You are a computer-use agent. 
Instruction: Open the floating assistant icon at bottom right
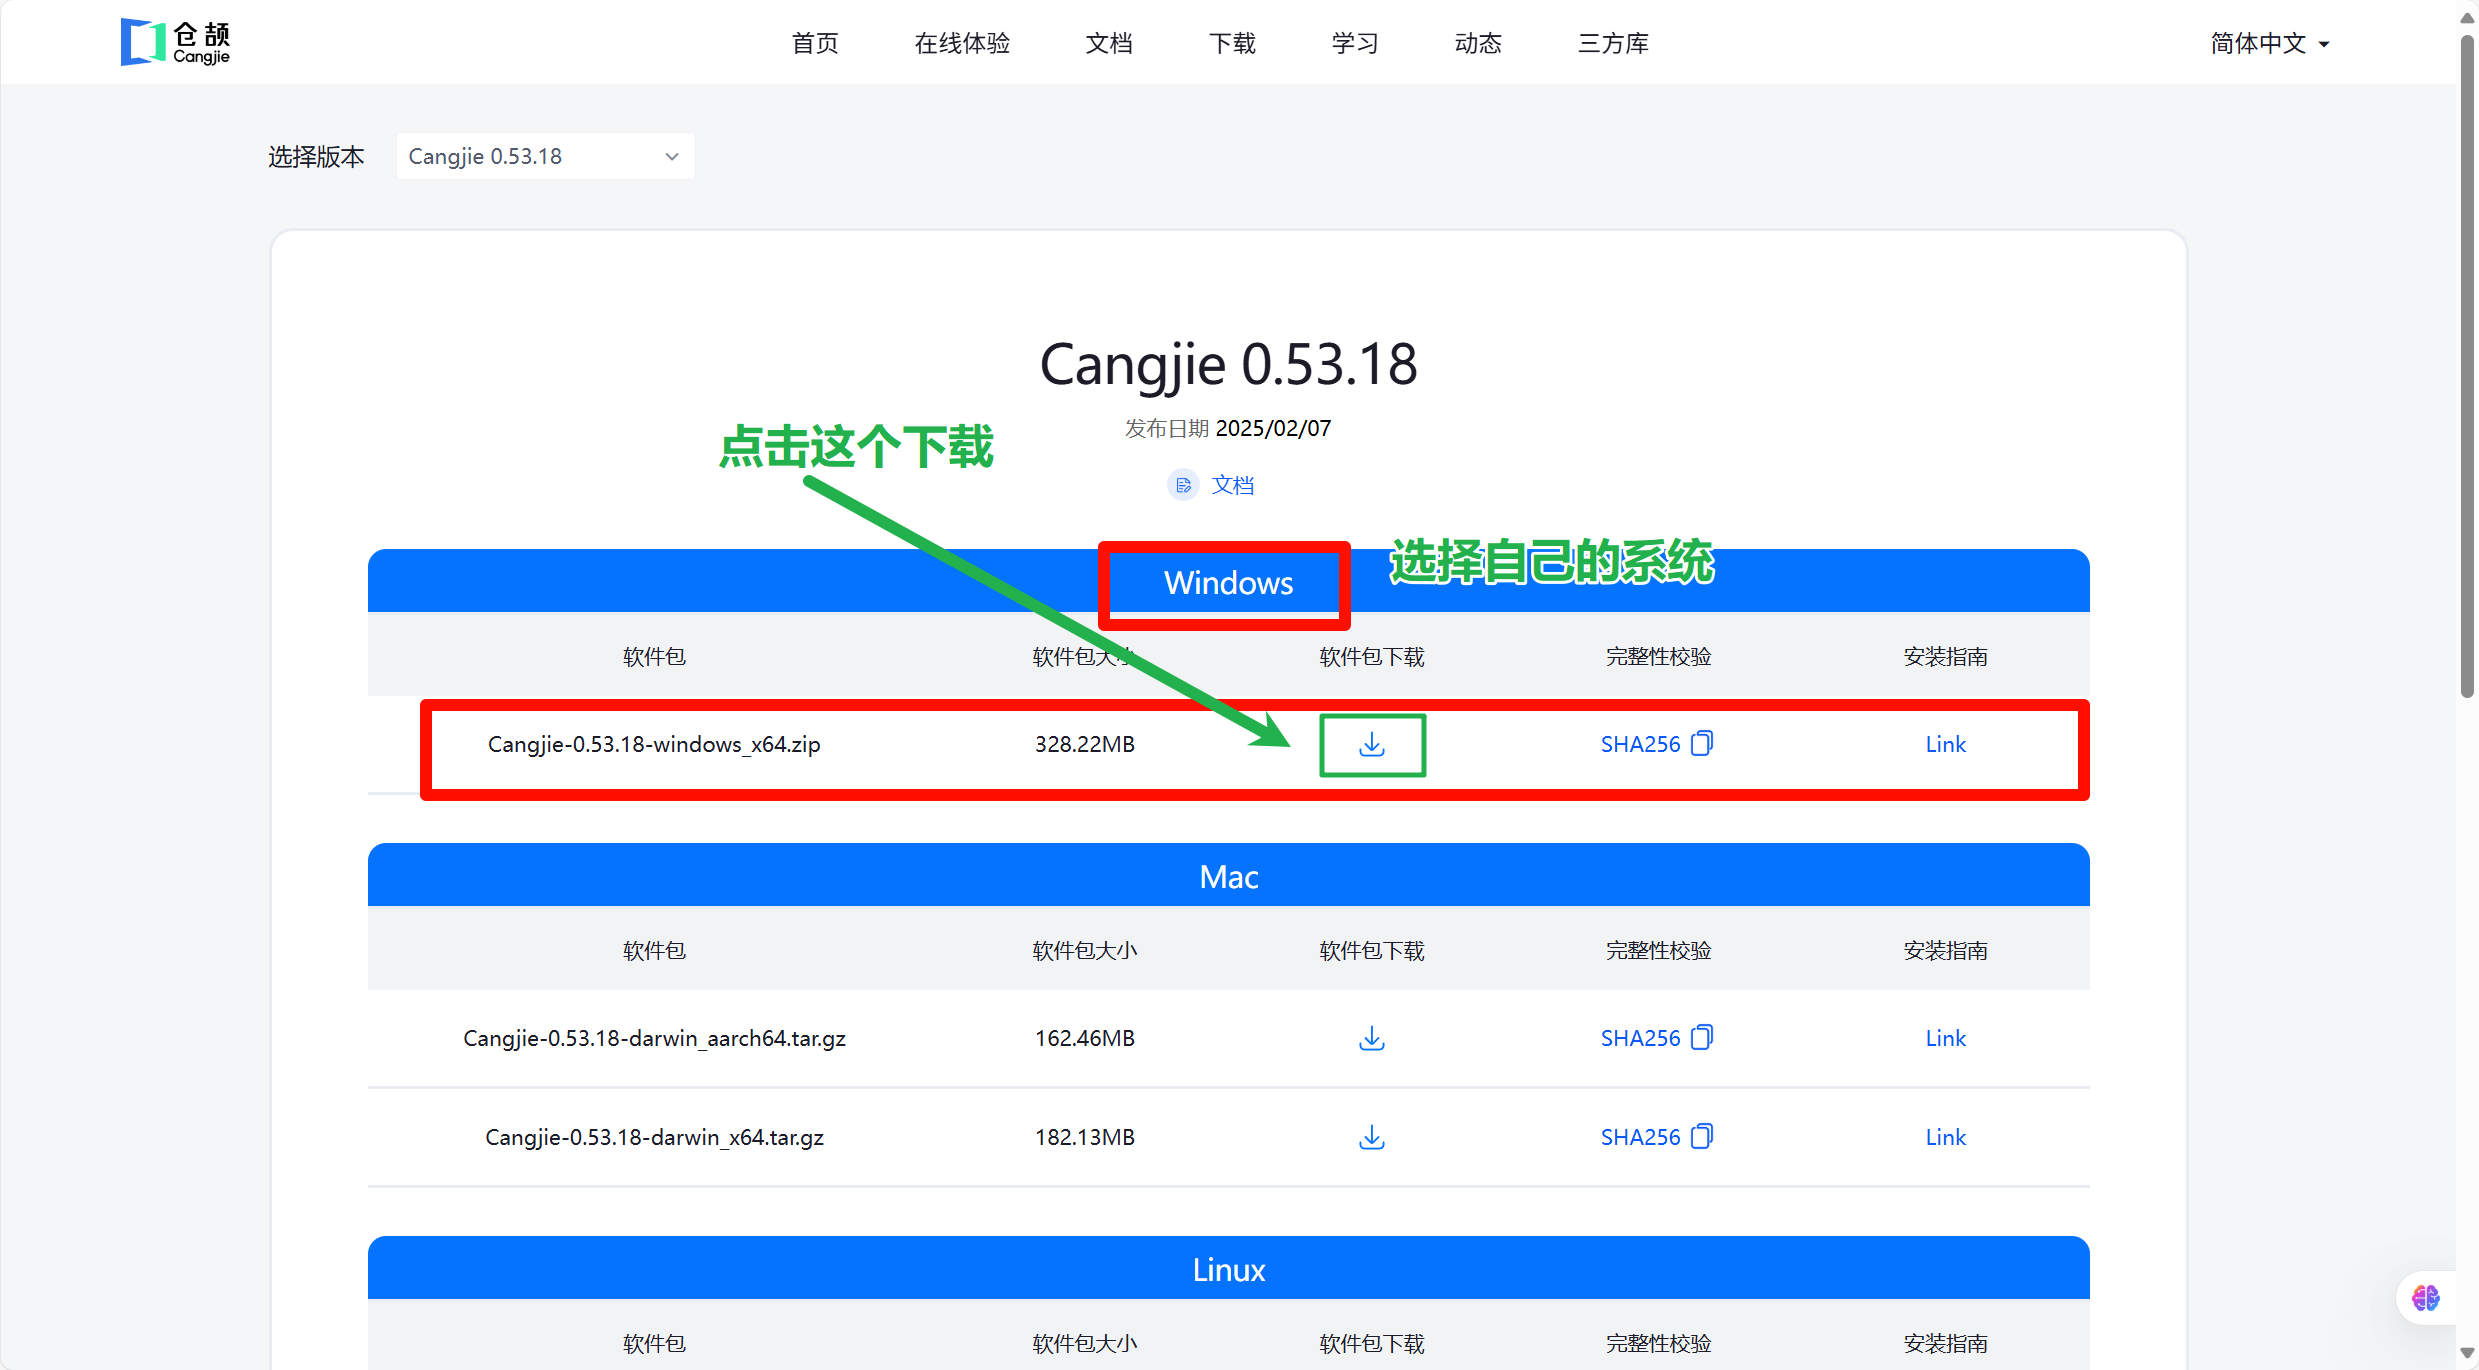(x=2425, y=1298)
